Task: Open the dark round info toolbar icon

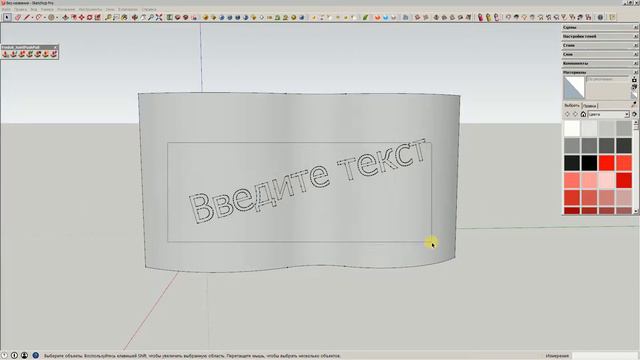Action: tap(600, 17)
